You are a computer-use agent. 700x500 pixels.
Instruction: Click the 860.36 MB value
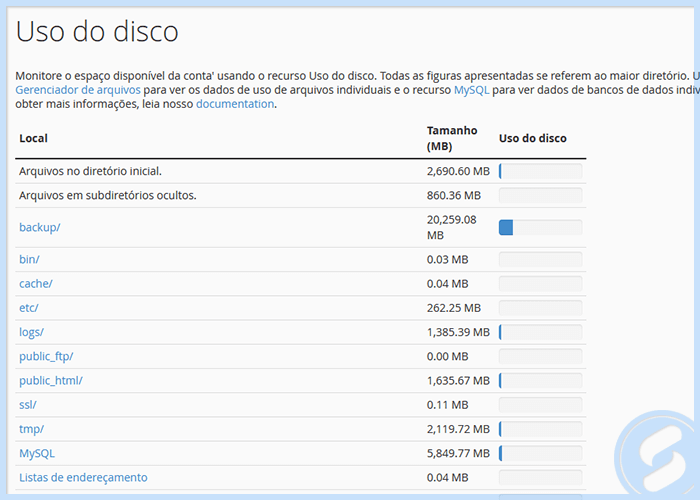454,195
